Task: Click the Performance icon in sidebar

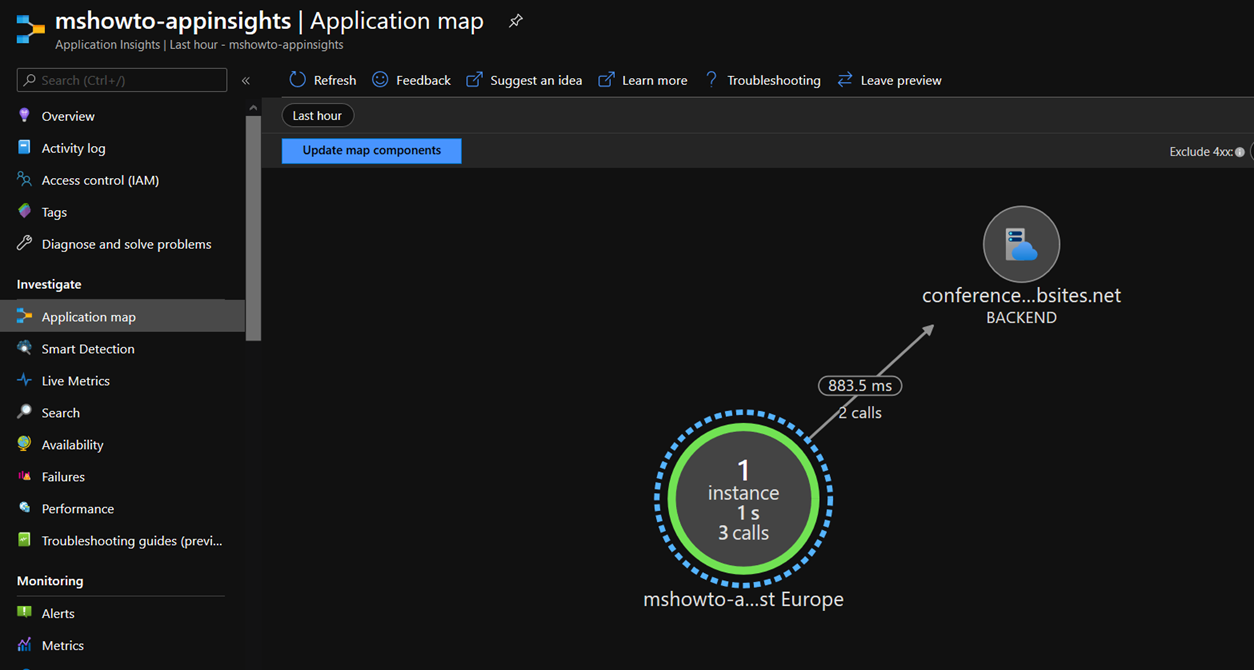Action: [24, 508]
